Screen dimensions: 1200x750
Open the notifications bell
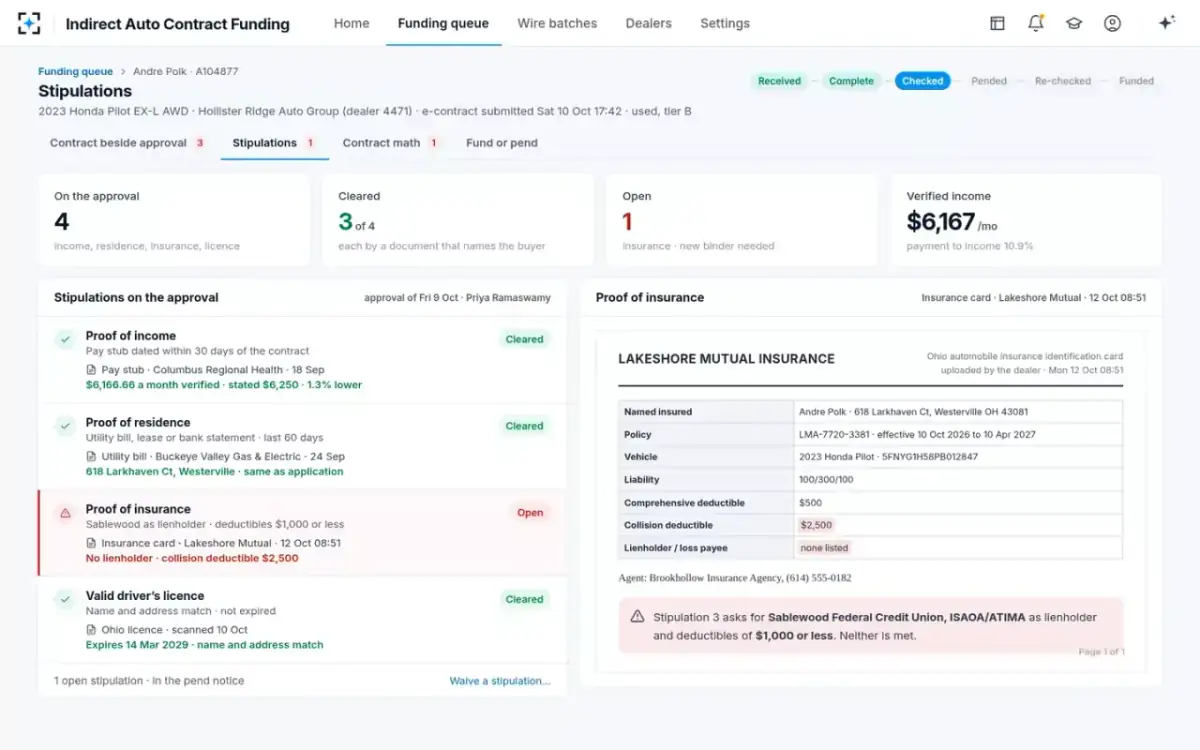tap(1035, 23)
